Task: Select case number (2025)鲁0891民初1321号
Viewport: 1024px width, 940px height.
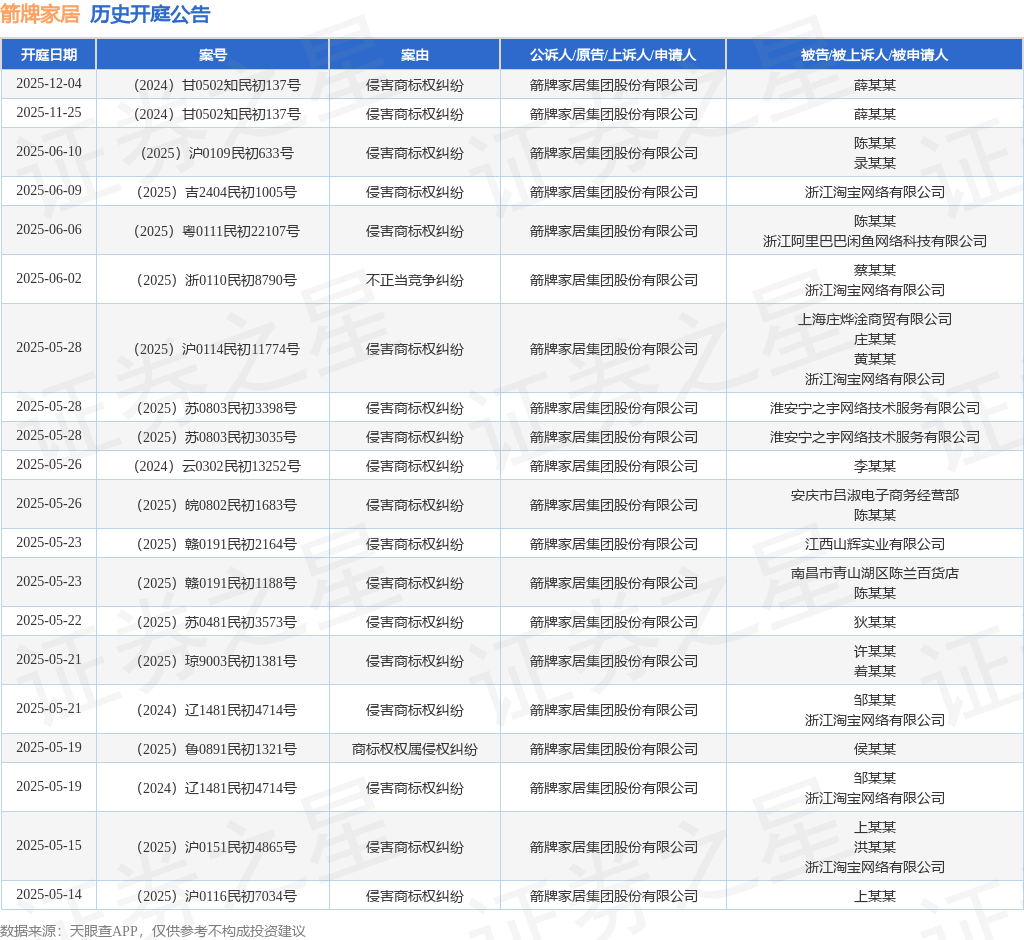Action: pos(217,749)
